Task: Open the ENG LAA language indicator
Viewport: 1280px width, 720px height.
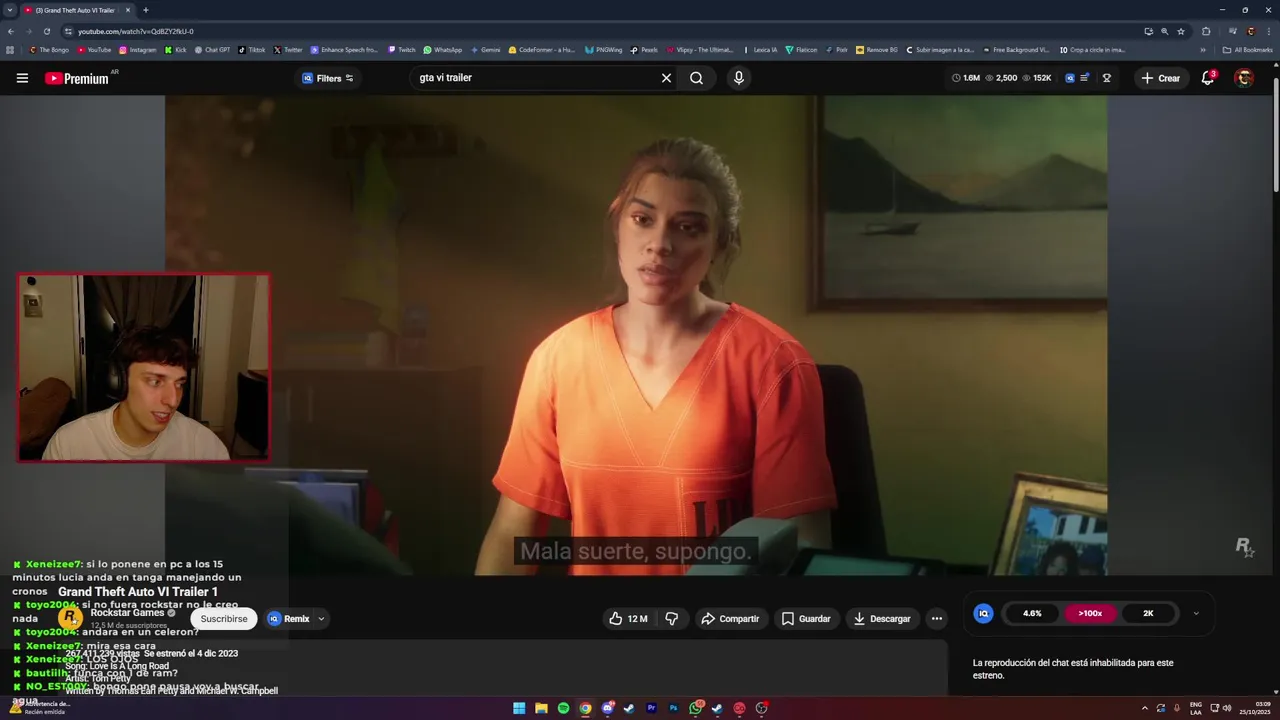Action: coord(1196,708)
